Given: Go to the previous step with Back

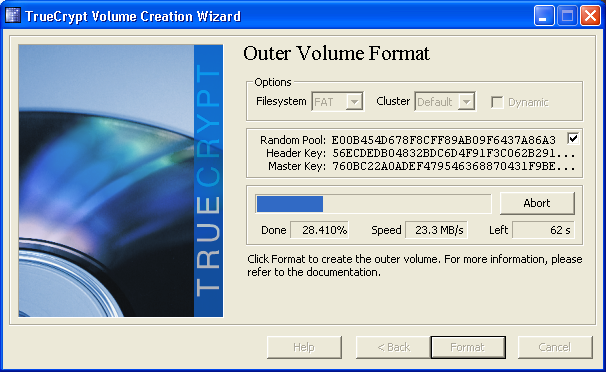Looking at the screenshot, I should (x=393, y=347).
